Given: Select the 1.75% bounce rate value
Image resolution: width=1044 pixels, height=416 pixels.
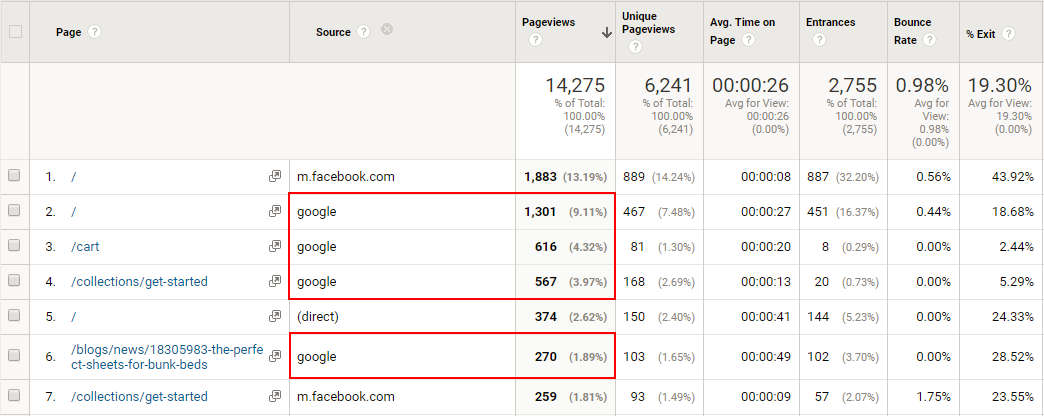Looking at the screenshot, I should (933, 397).
